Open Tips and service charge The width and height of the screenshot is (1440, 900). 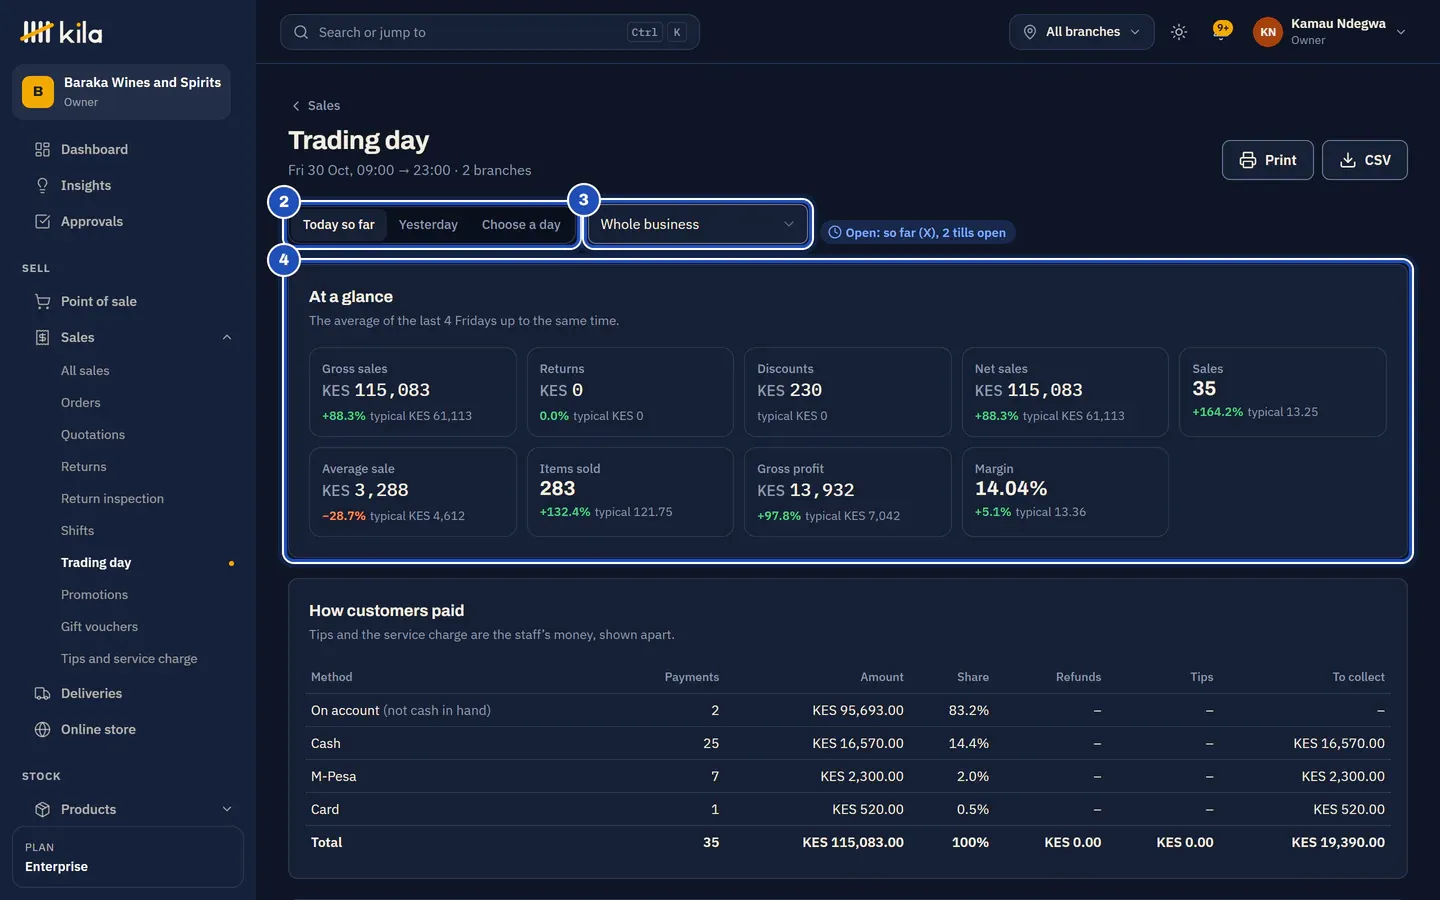(x=129, y=658)
